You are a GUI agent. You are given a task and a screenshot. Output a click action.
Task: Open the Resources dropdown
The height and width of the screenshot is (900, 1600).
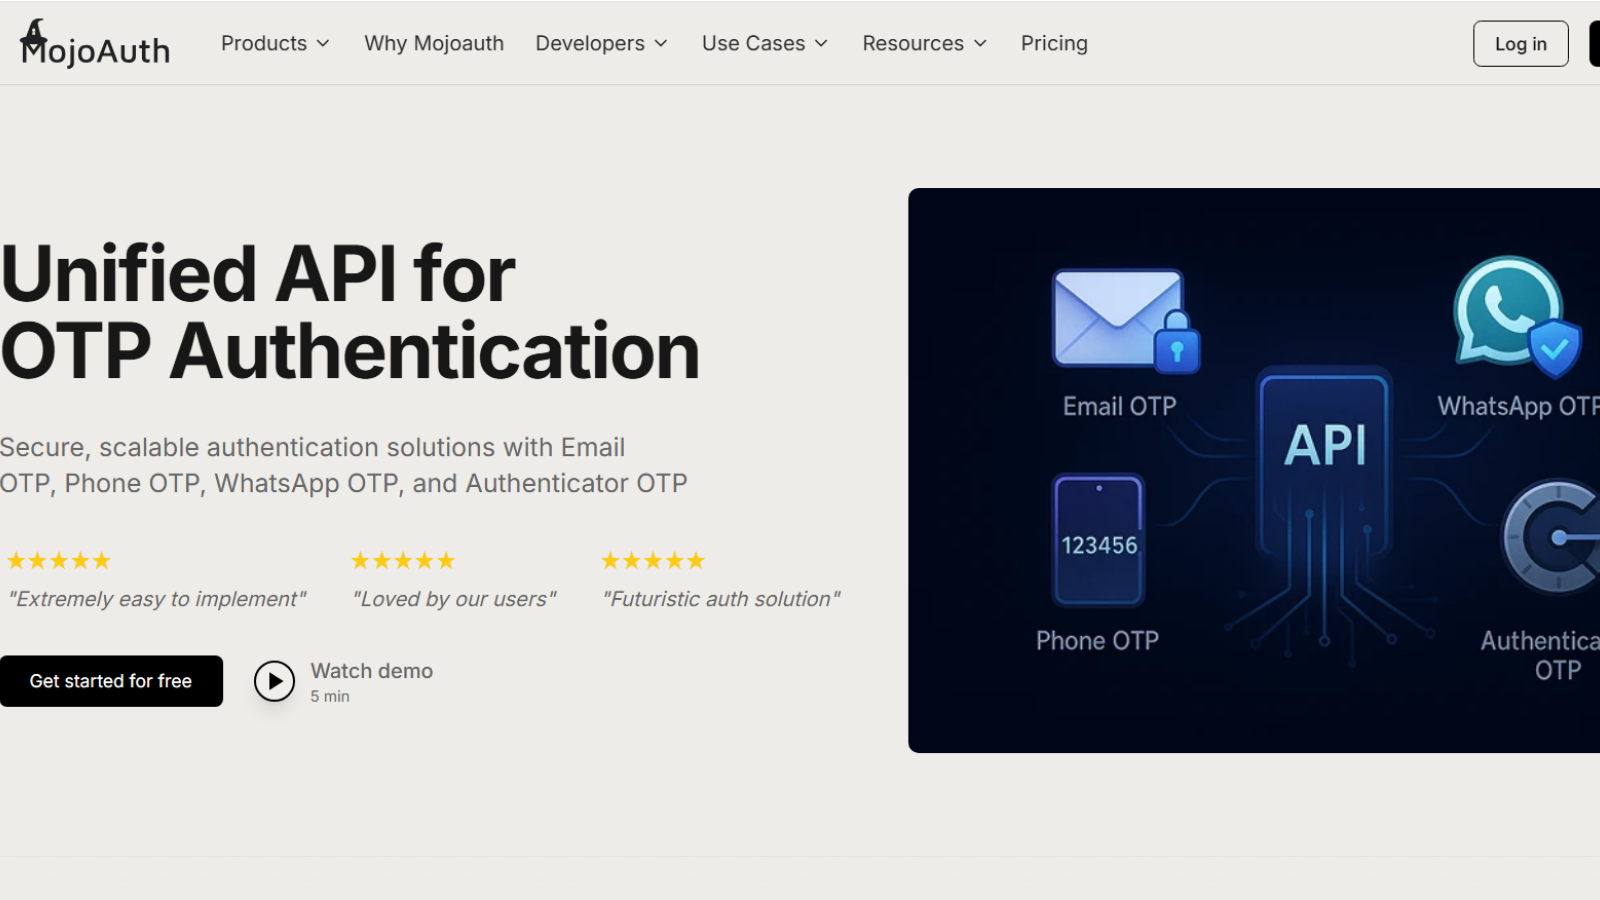[923, 43]
